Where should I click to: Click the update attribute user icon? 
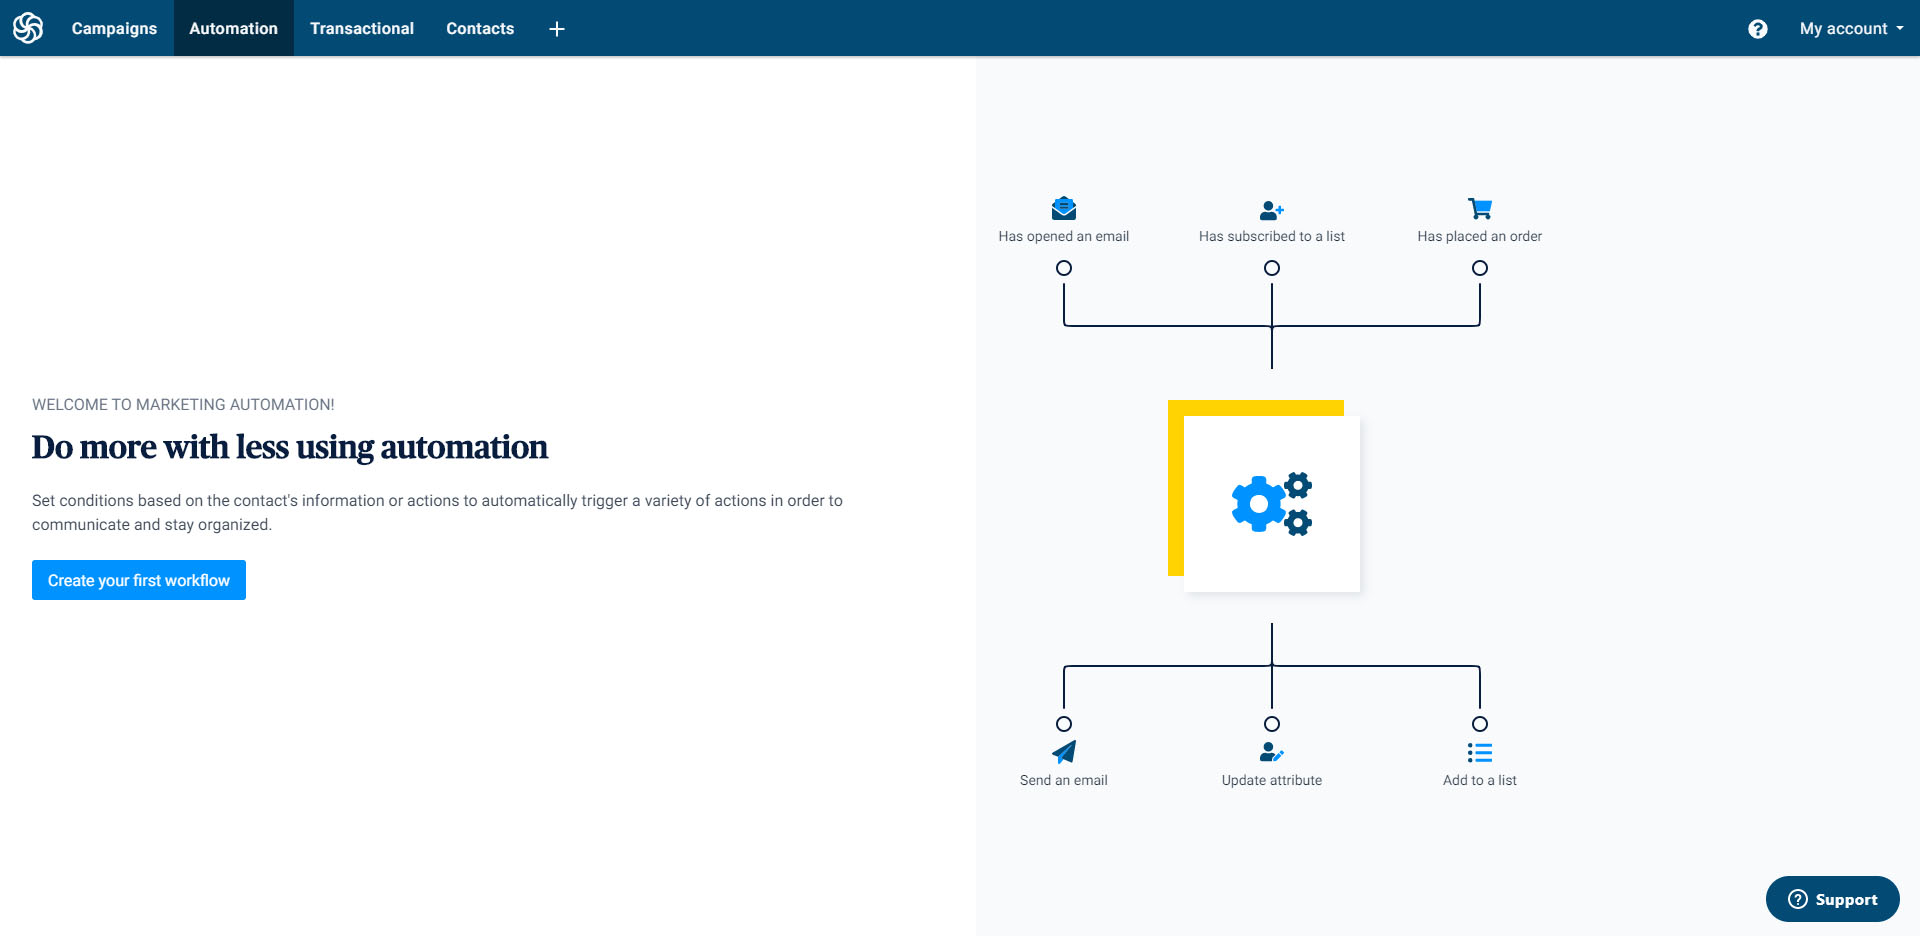1272,752
